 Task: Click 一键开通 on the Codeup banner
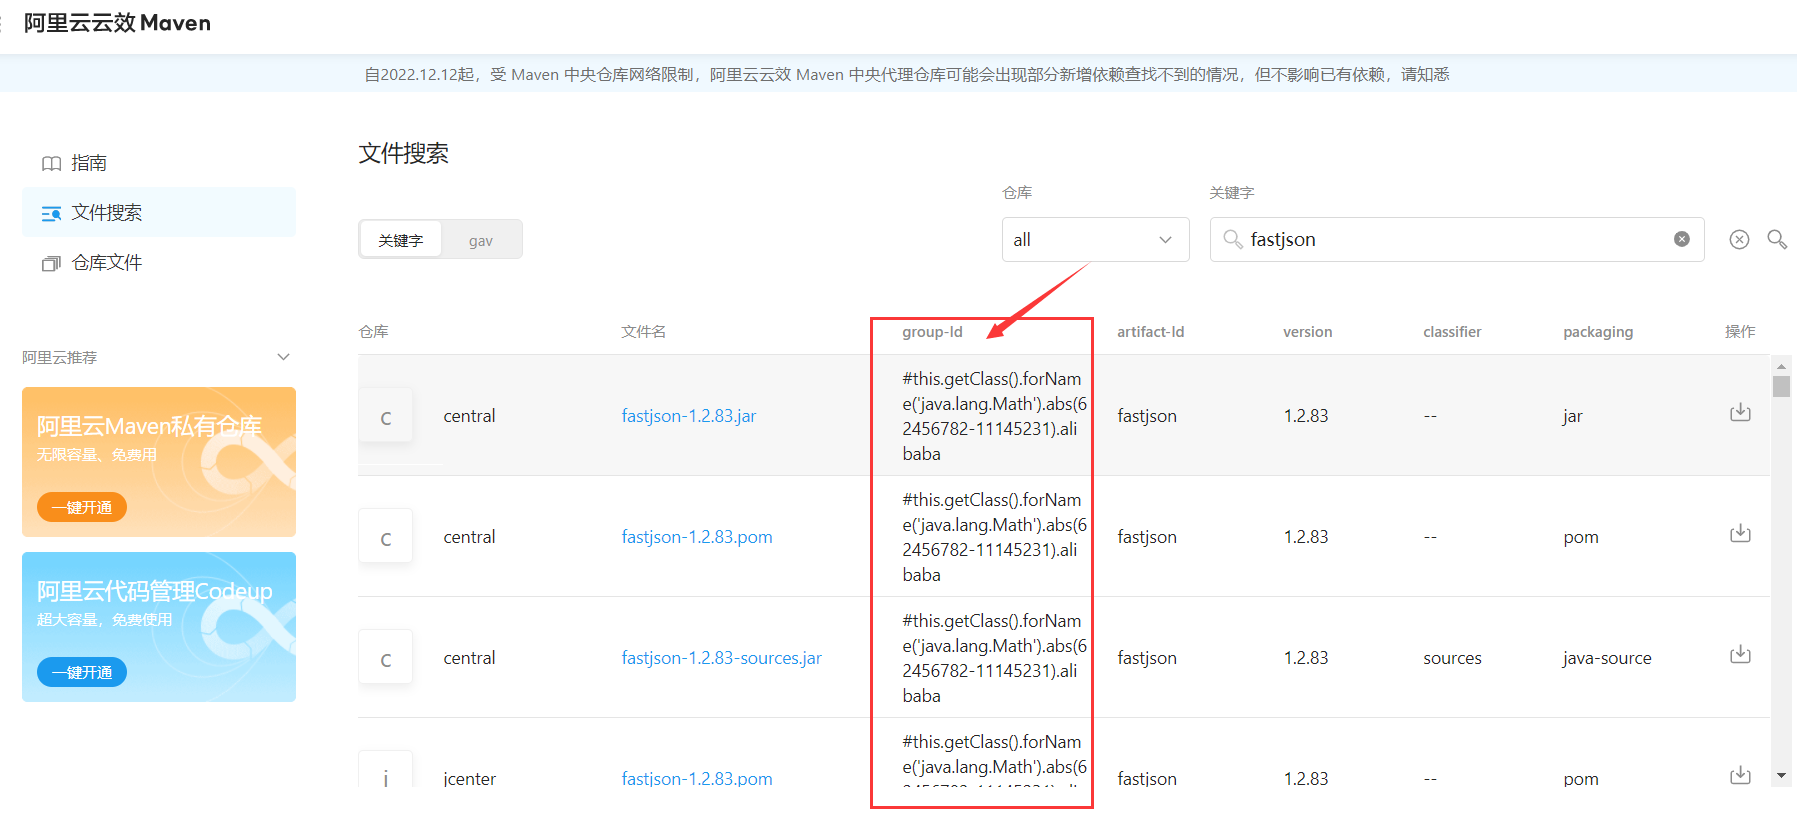(82, 672)
